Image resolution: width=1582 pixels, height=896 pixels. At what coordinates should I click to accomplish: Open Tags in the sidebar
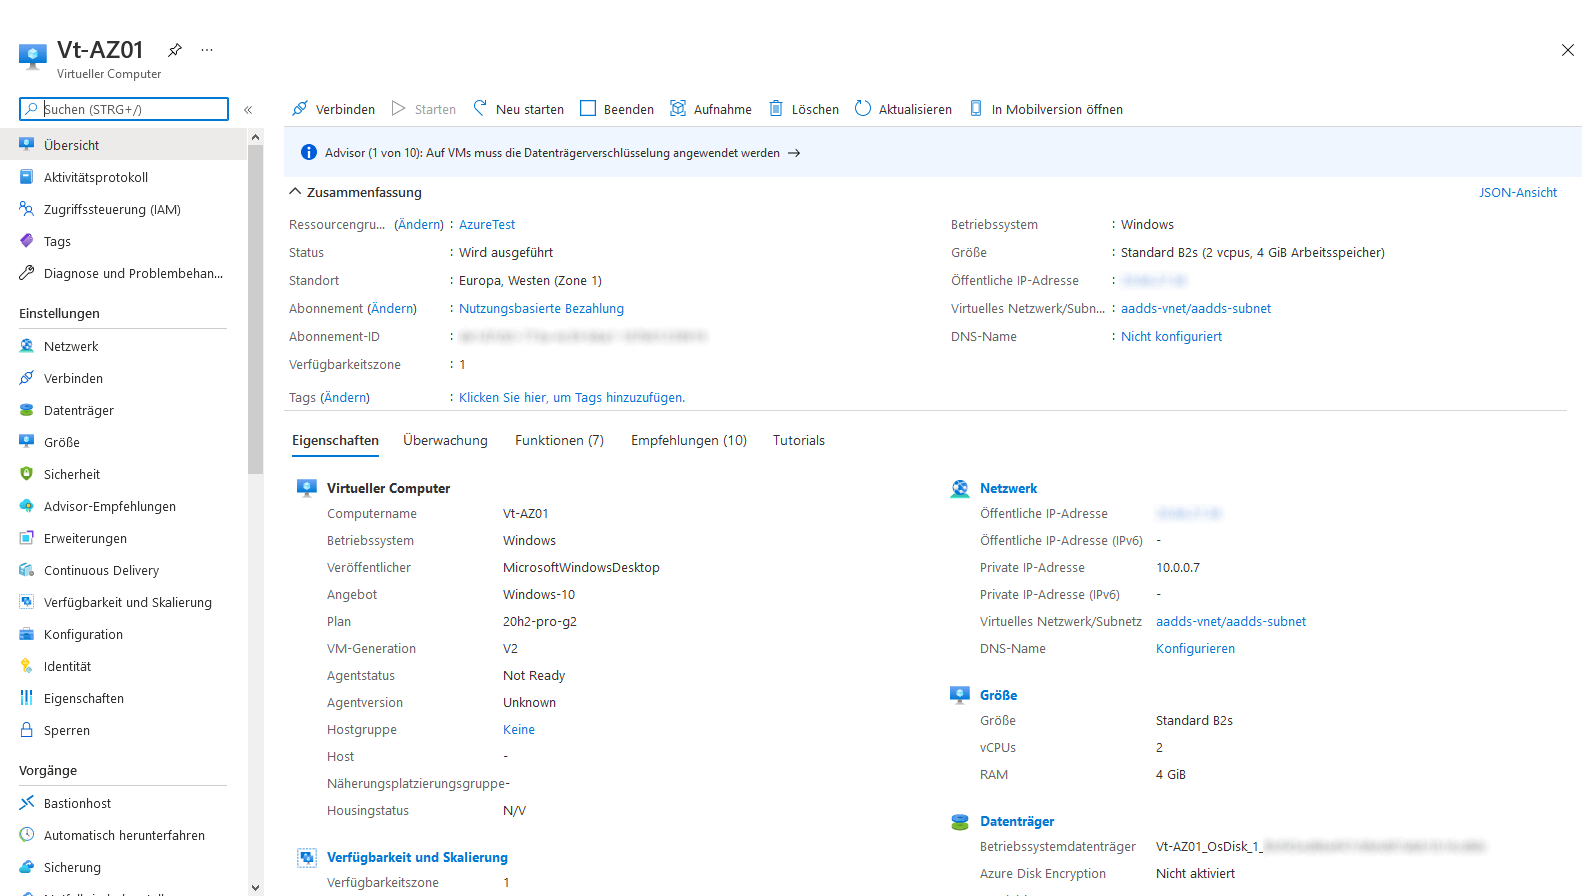123,241
